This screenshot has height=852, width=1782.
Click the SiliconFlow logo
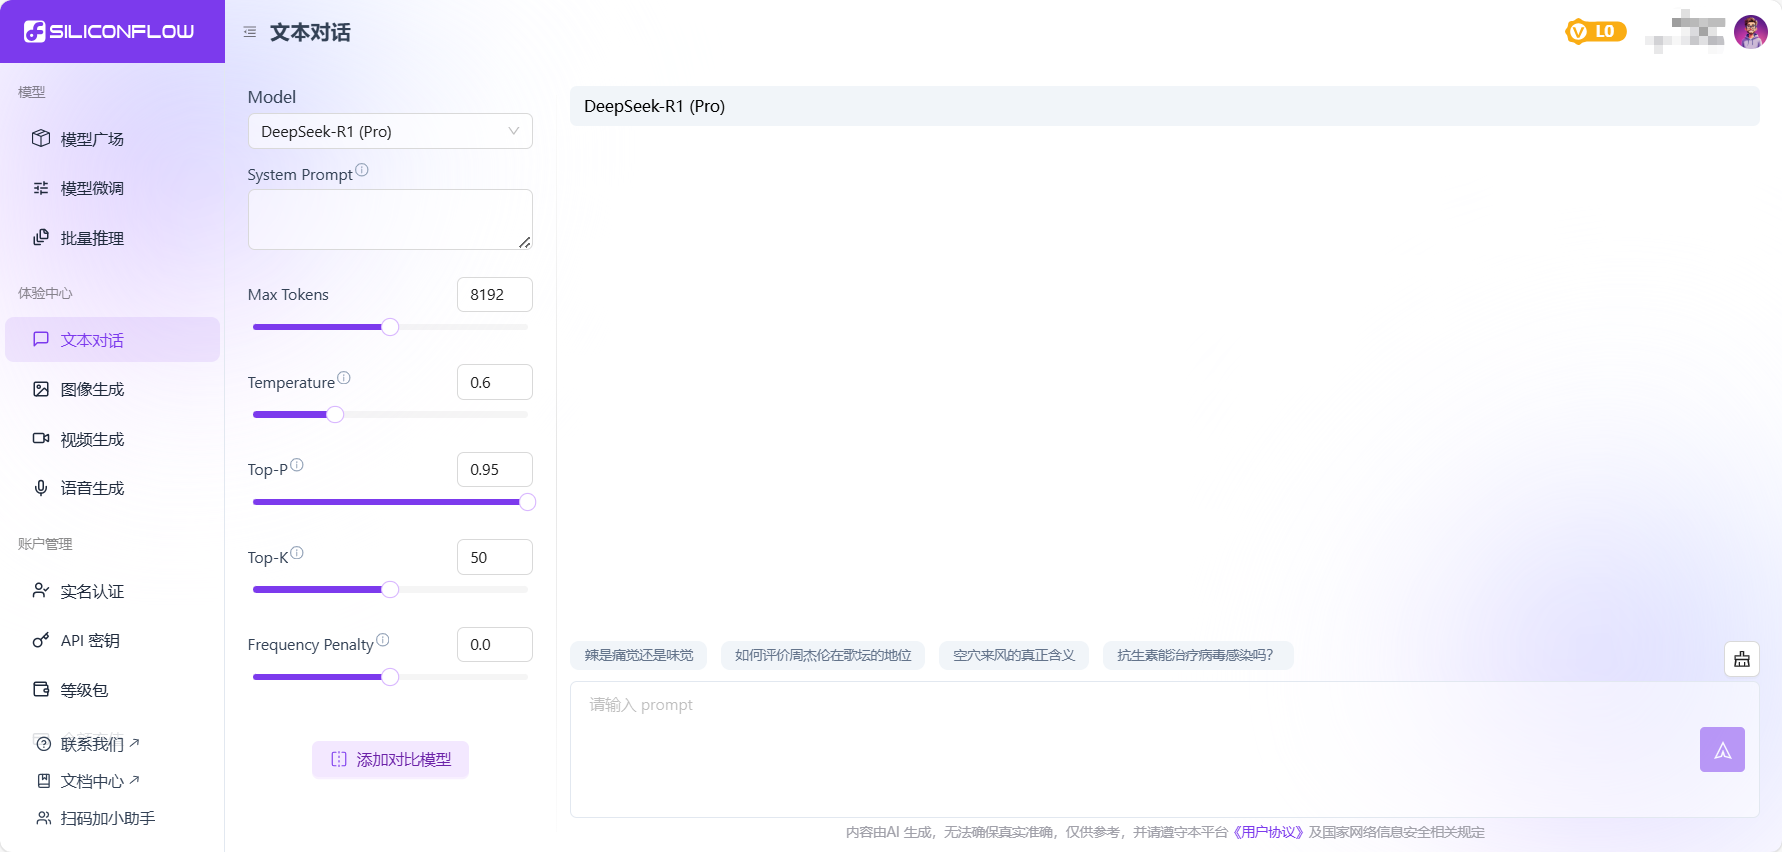point(109,32)
